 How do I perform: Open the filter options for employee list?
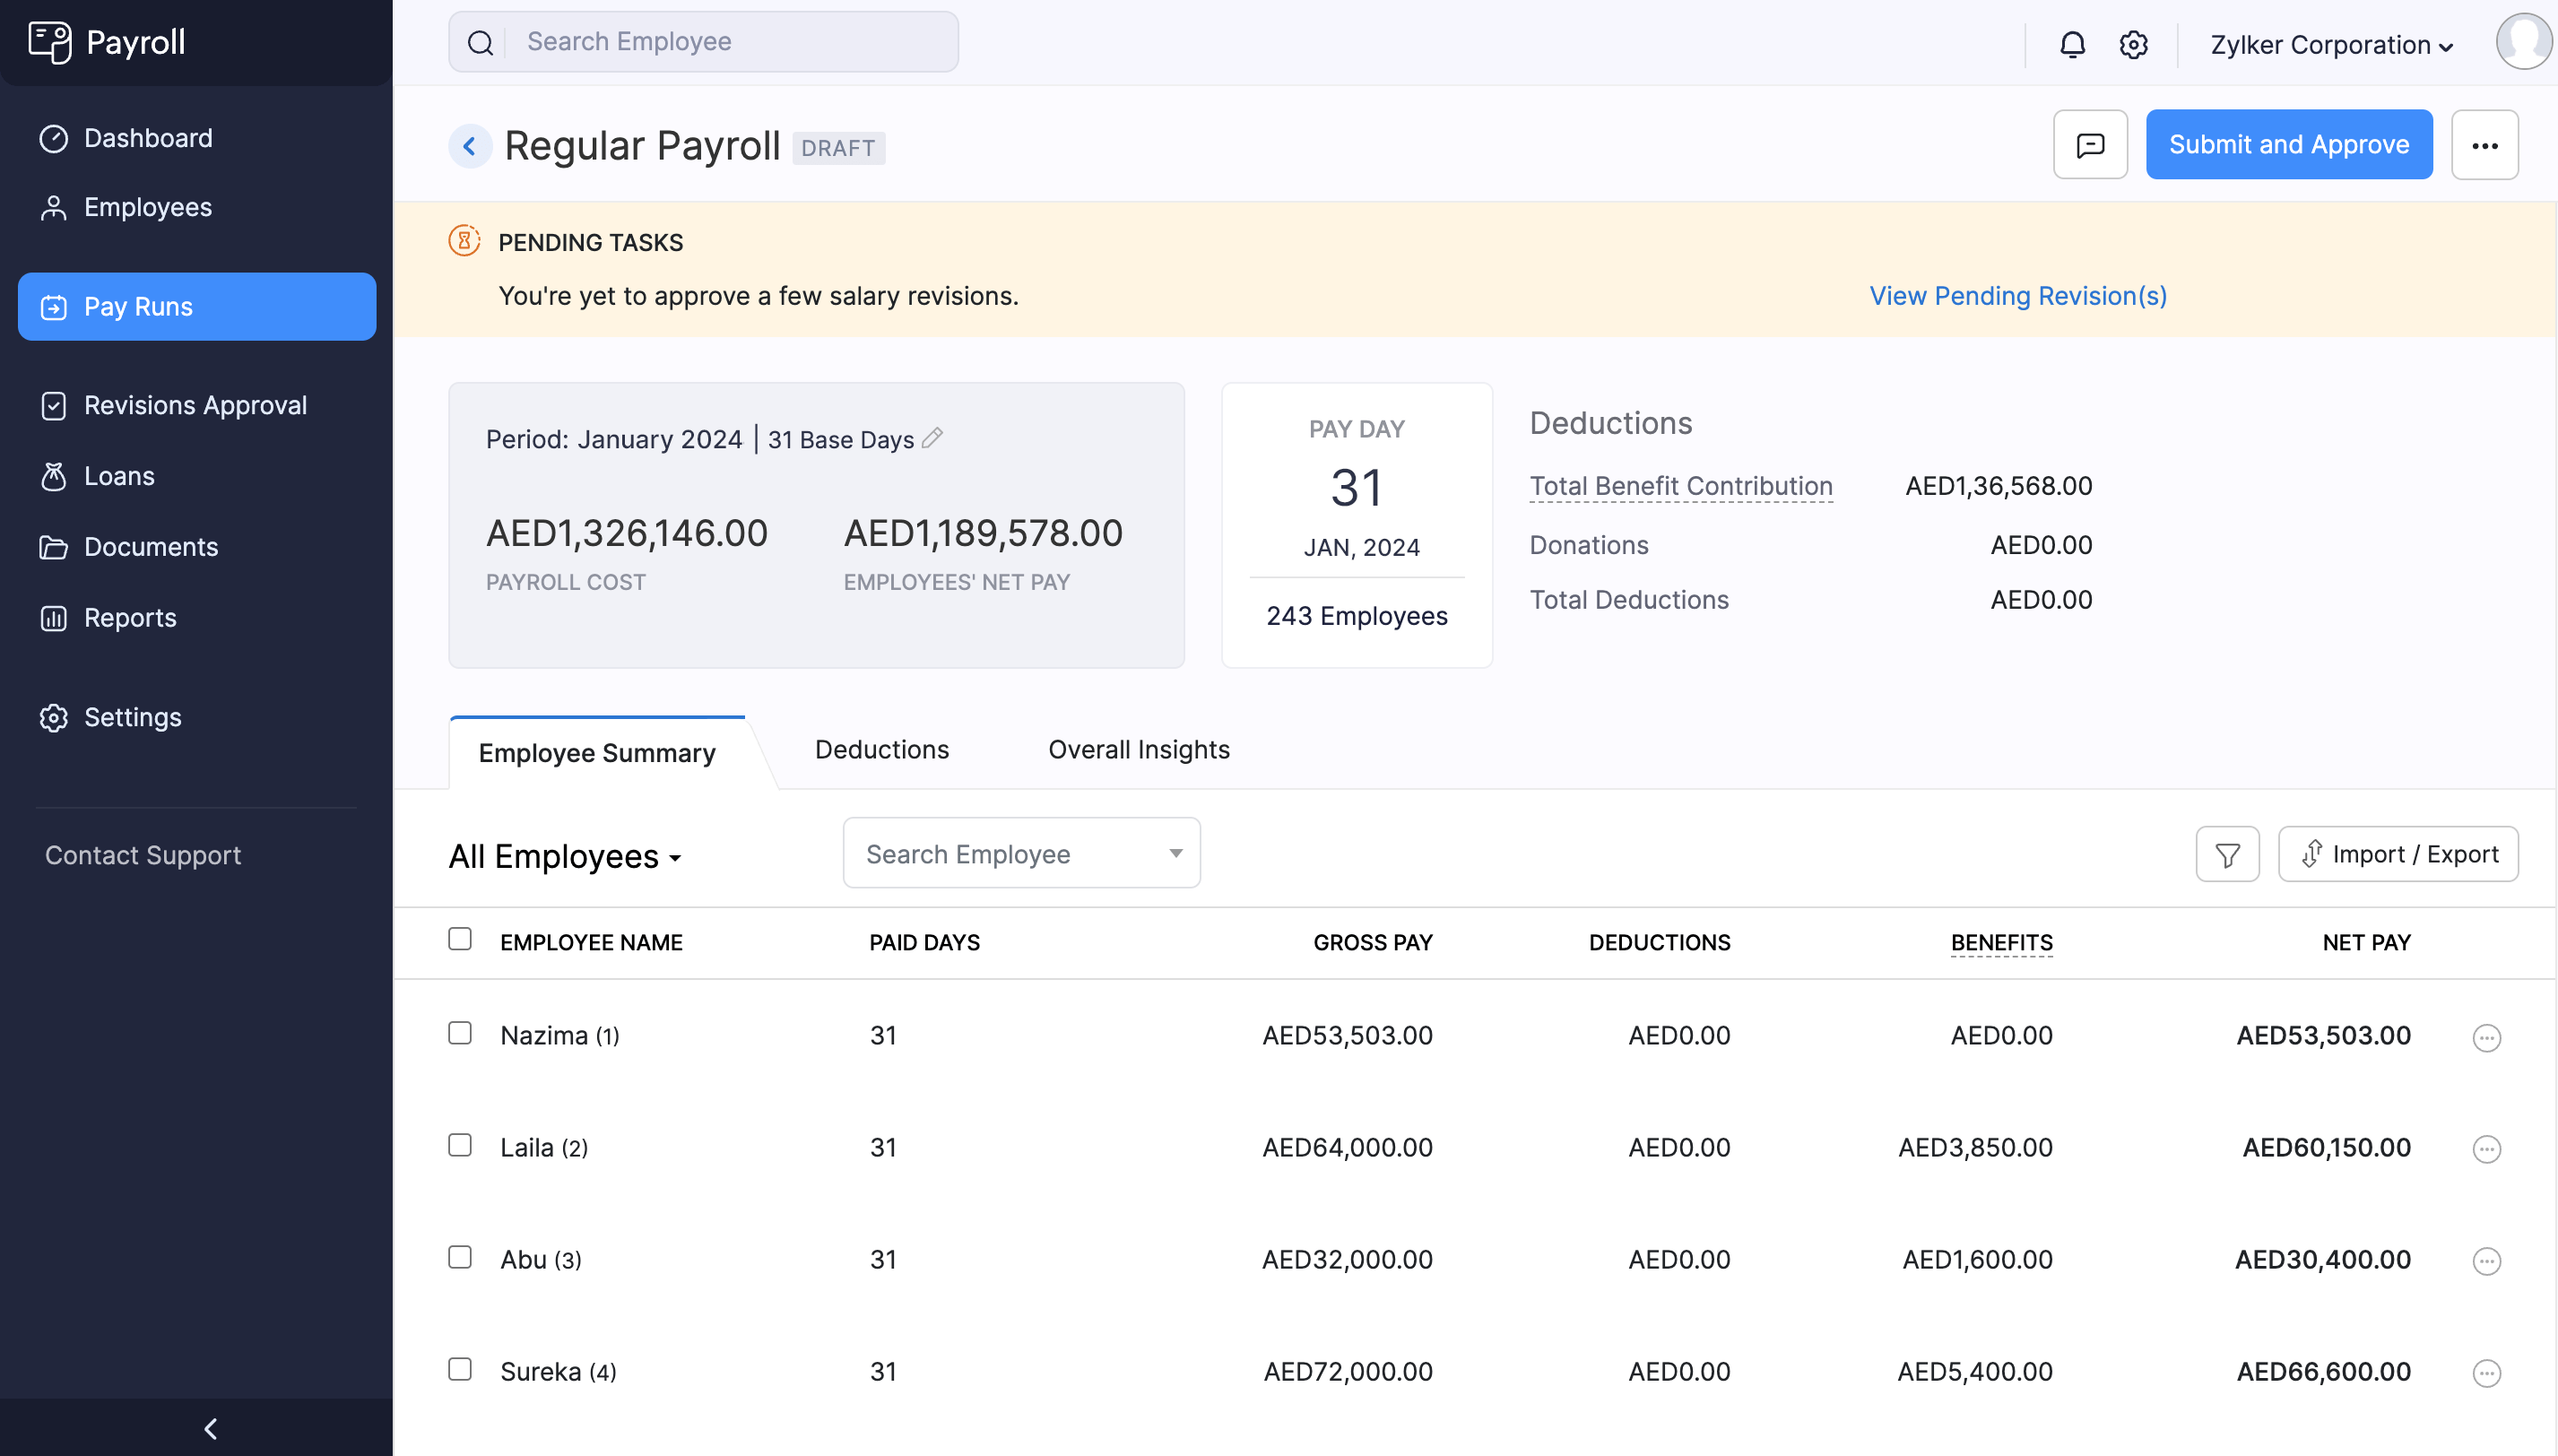click(2227, 853)
